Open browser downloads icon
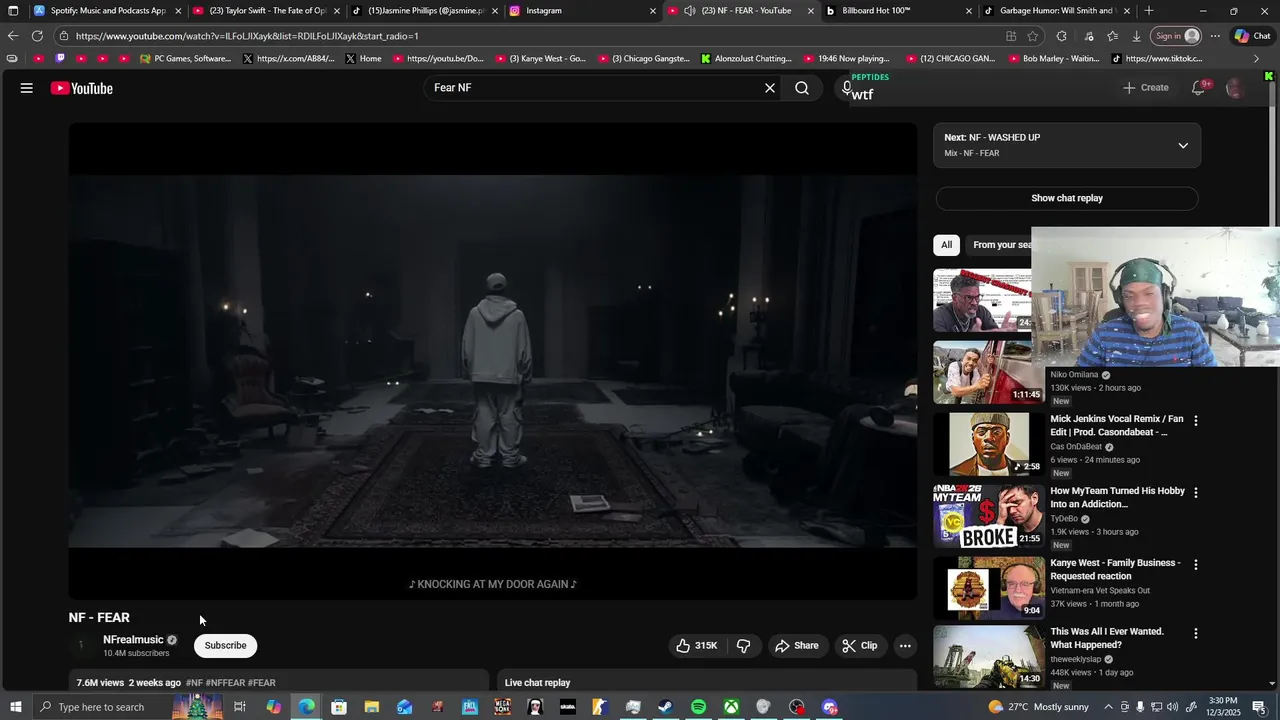The height and width of the screenshot is (720, 1280). pyautogui.click(x=1136, y=36)
